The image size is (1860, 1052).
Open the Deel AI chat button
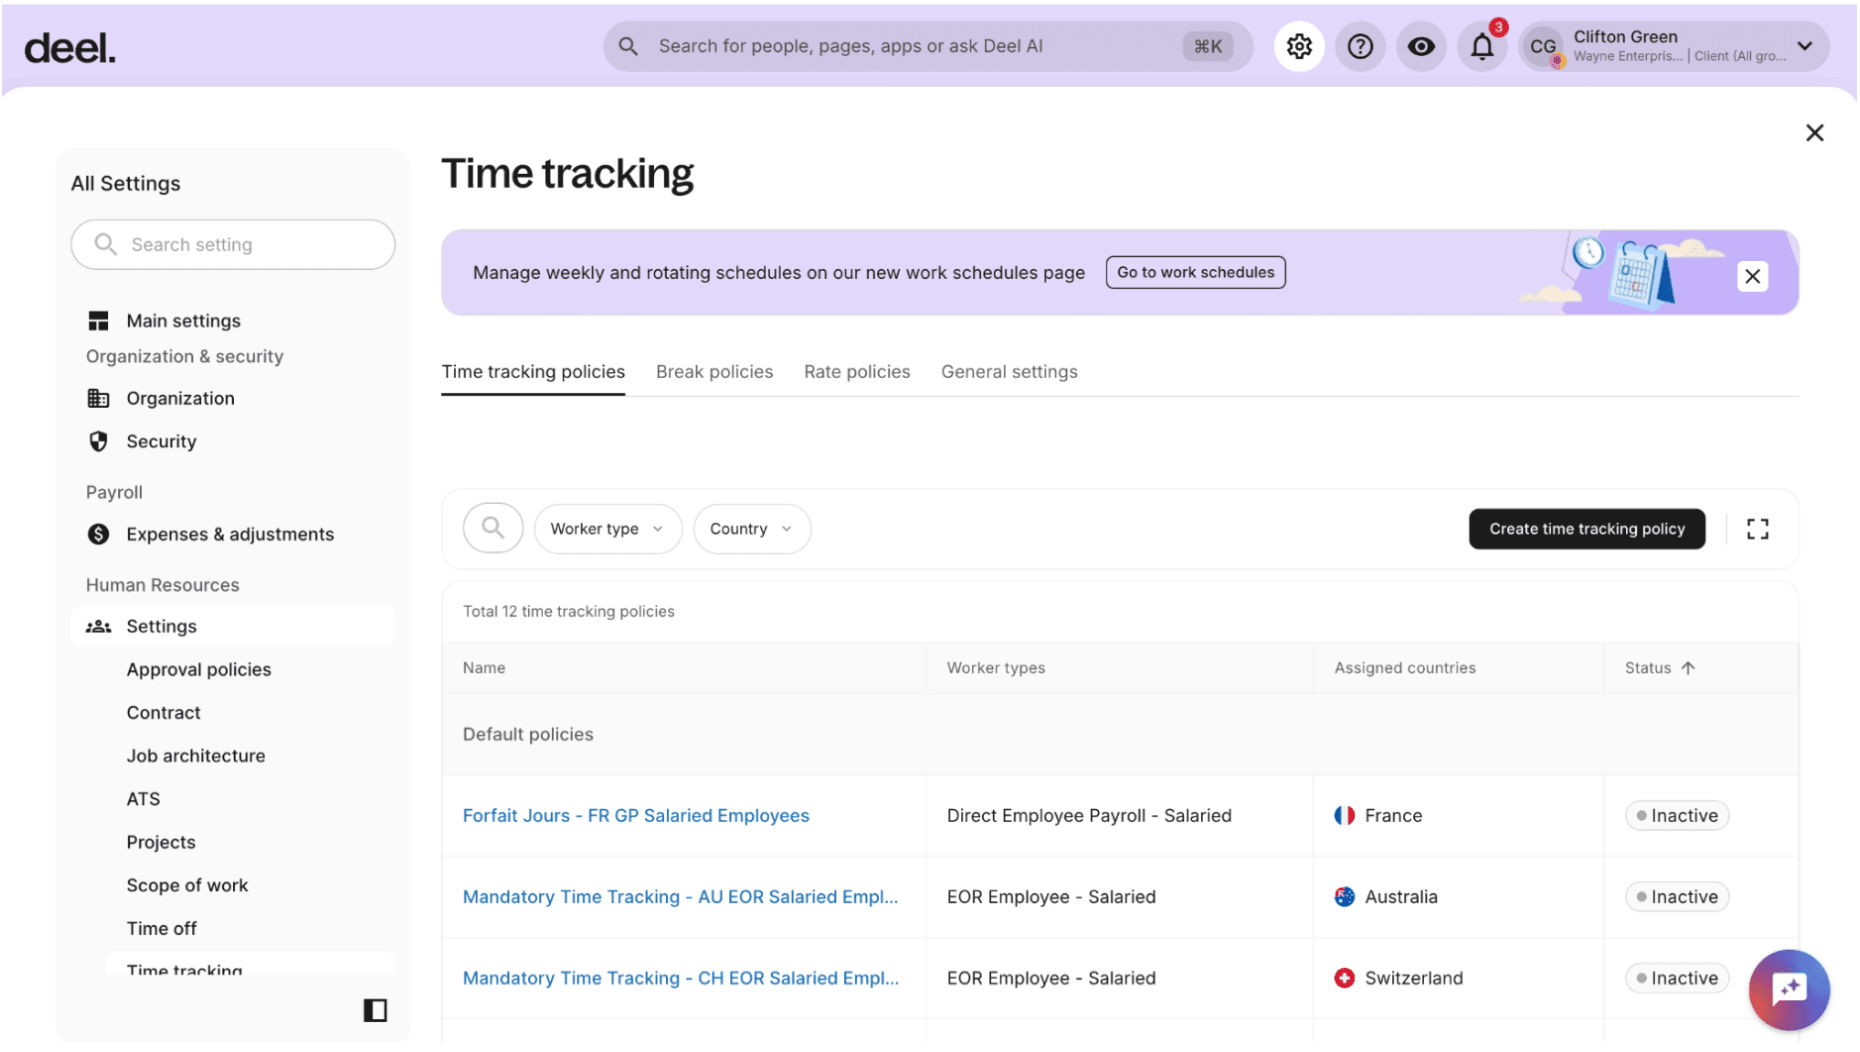tap(1788, 990)
